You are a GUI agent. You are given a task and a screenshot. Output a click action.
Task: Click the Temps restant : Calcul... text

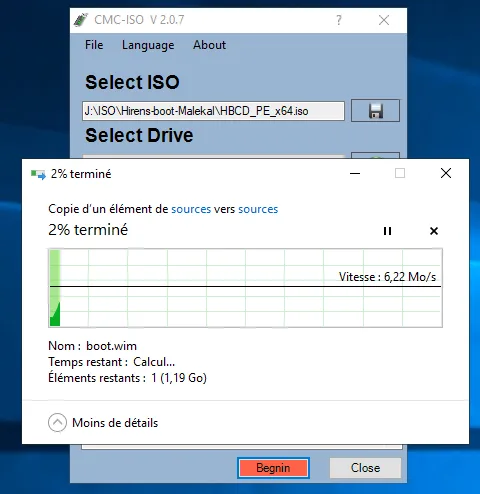click(x=111, y=362)
